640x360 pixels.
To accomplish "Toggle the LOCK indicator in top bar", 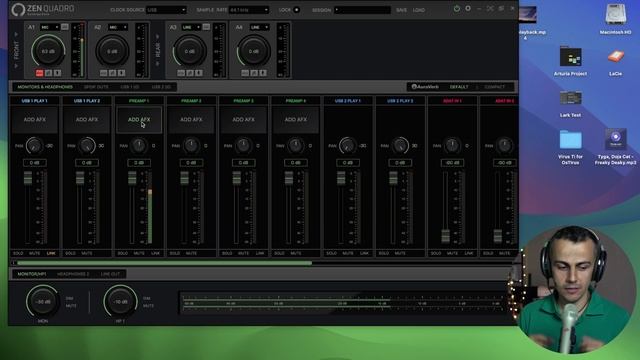I will (296, 10).
